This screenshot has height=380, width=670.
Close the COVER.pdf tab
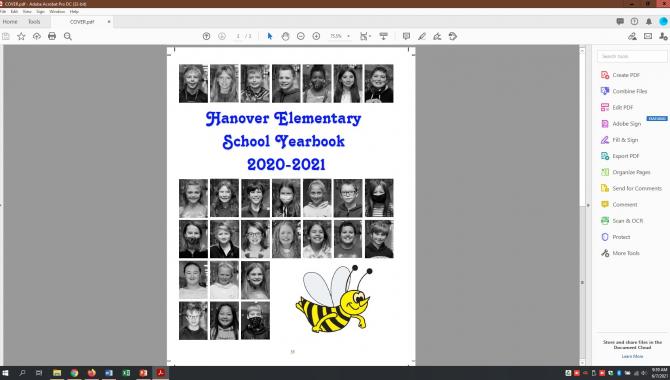(109, 21)
